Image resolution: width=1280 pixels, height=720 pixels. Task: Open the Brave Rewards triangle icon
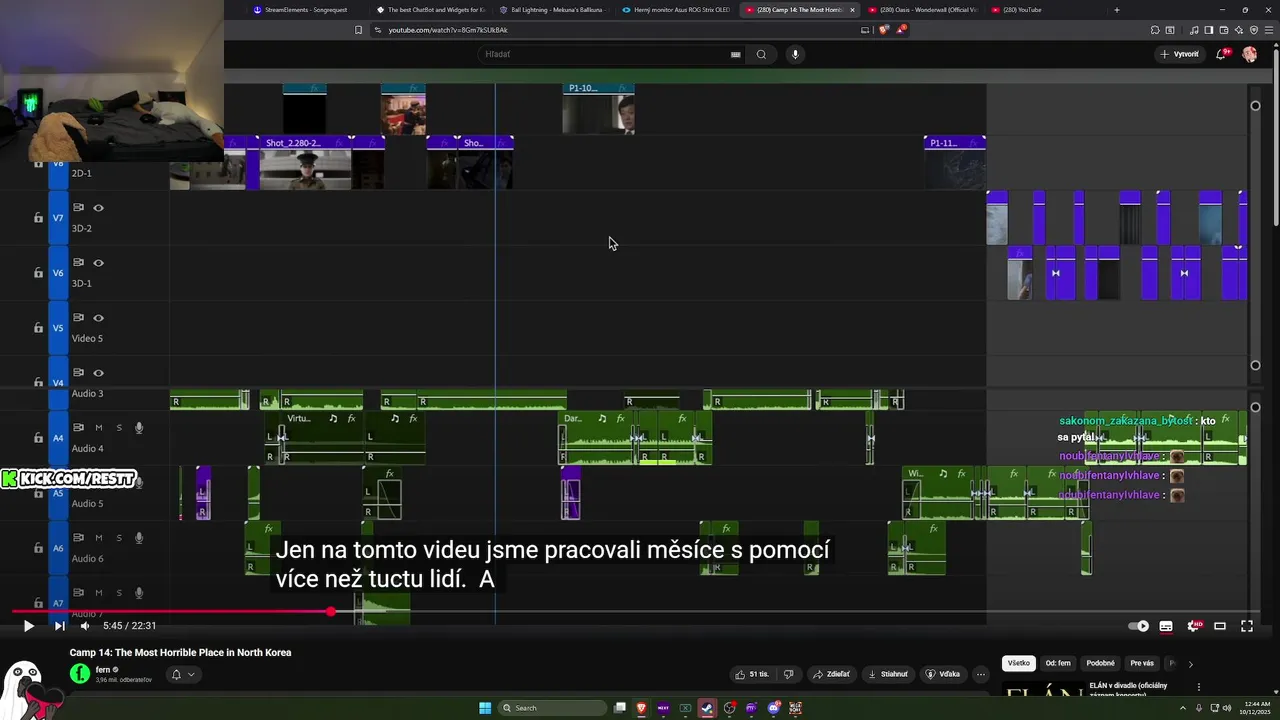[900, 30]
